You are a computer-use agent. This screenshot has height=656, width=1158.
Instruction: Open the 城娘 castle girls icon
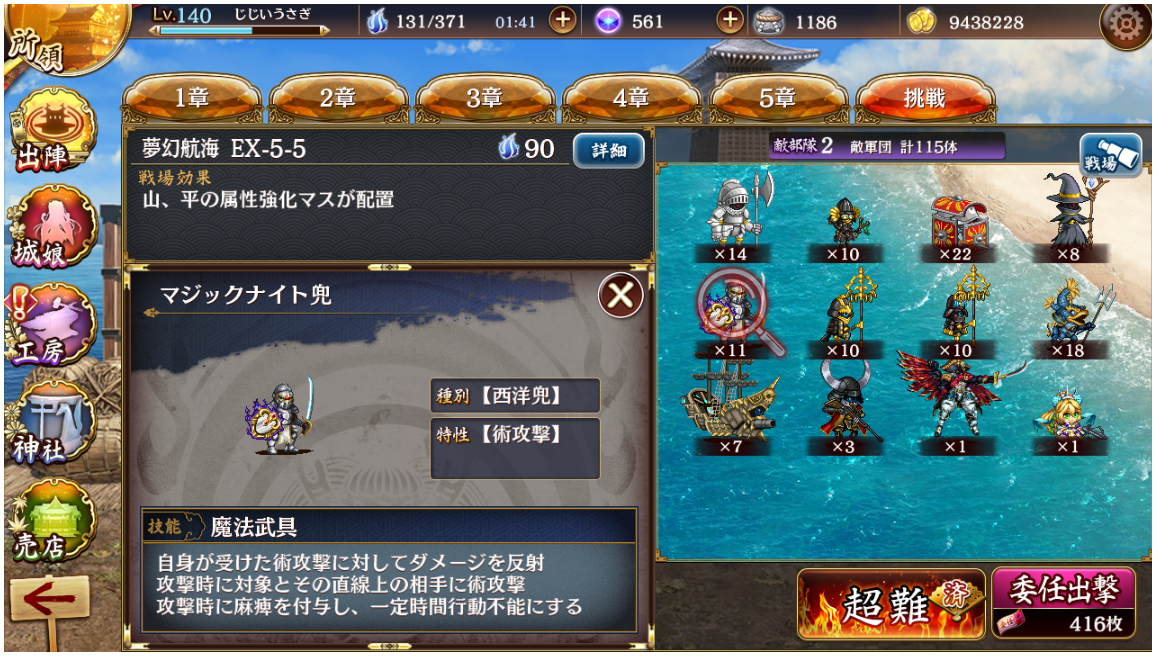(x=53, y=228)
